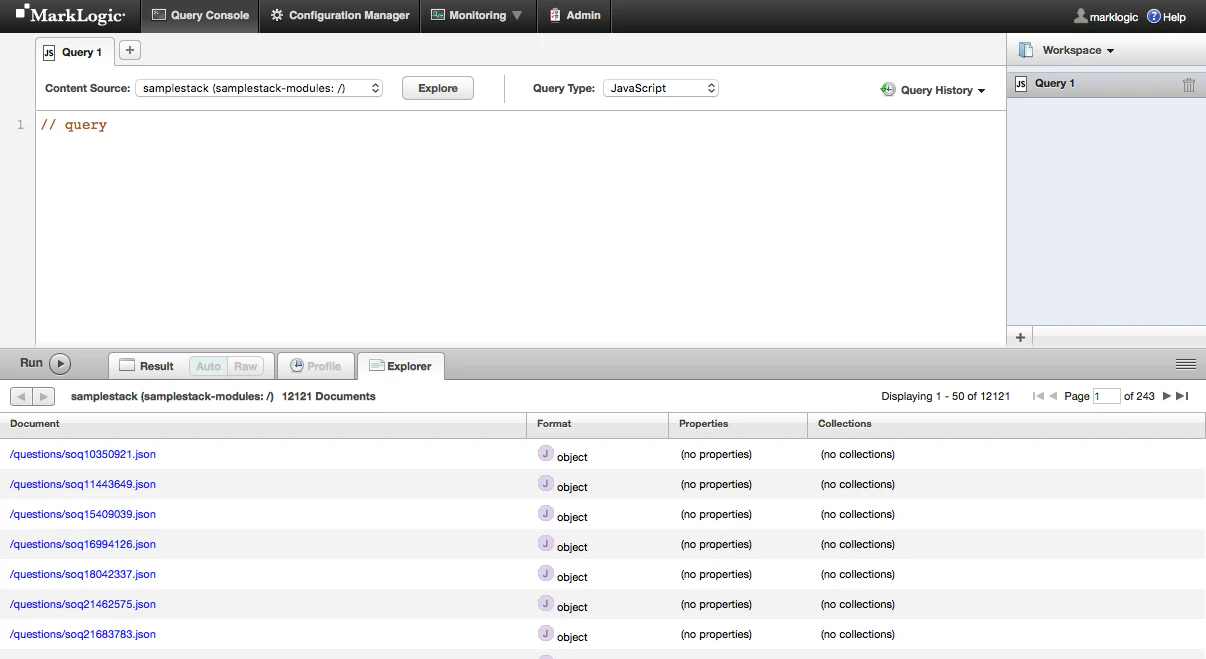This screenshot has width=1206, height=659.
Task: Open the Configuration Manager tab
Action: click(340, 16)
